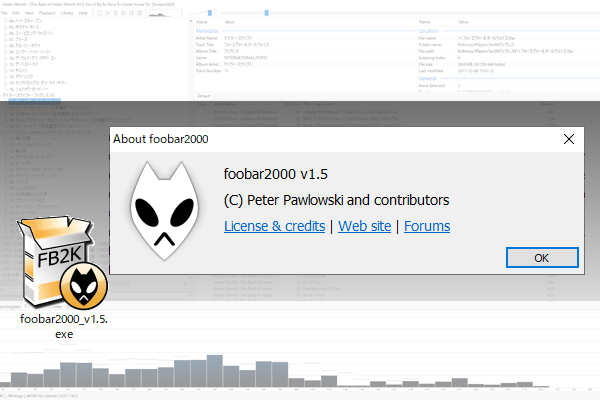600x400 pixels.
Task: Click the General section heading
Action: tap(427, 78)
